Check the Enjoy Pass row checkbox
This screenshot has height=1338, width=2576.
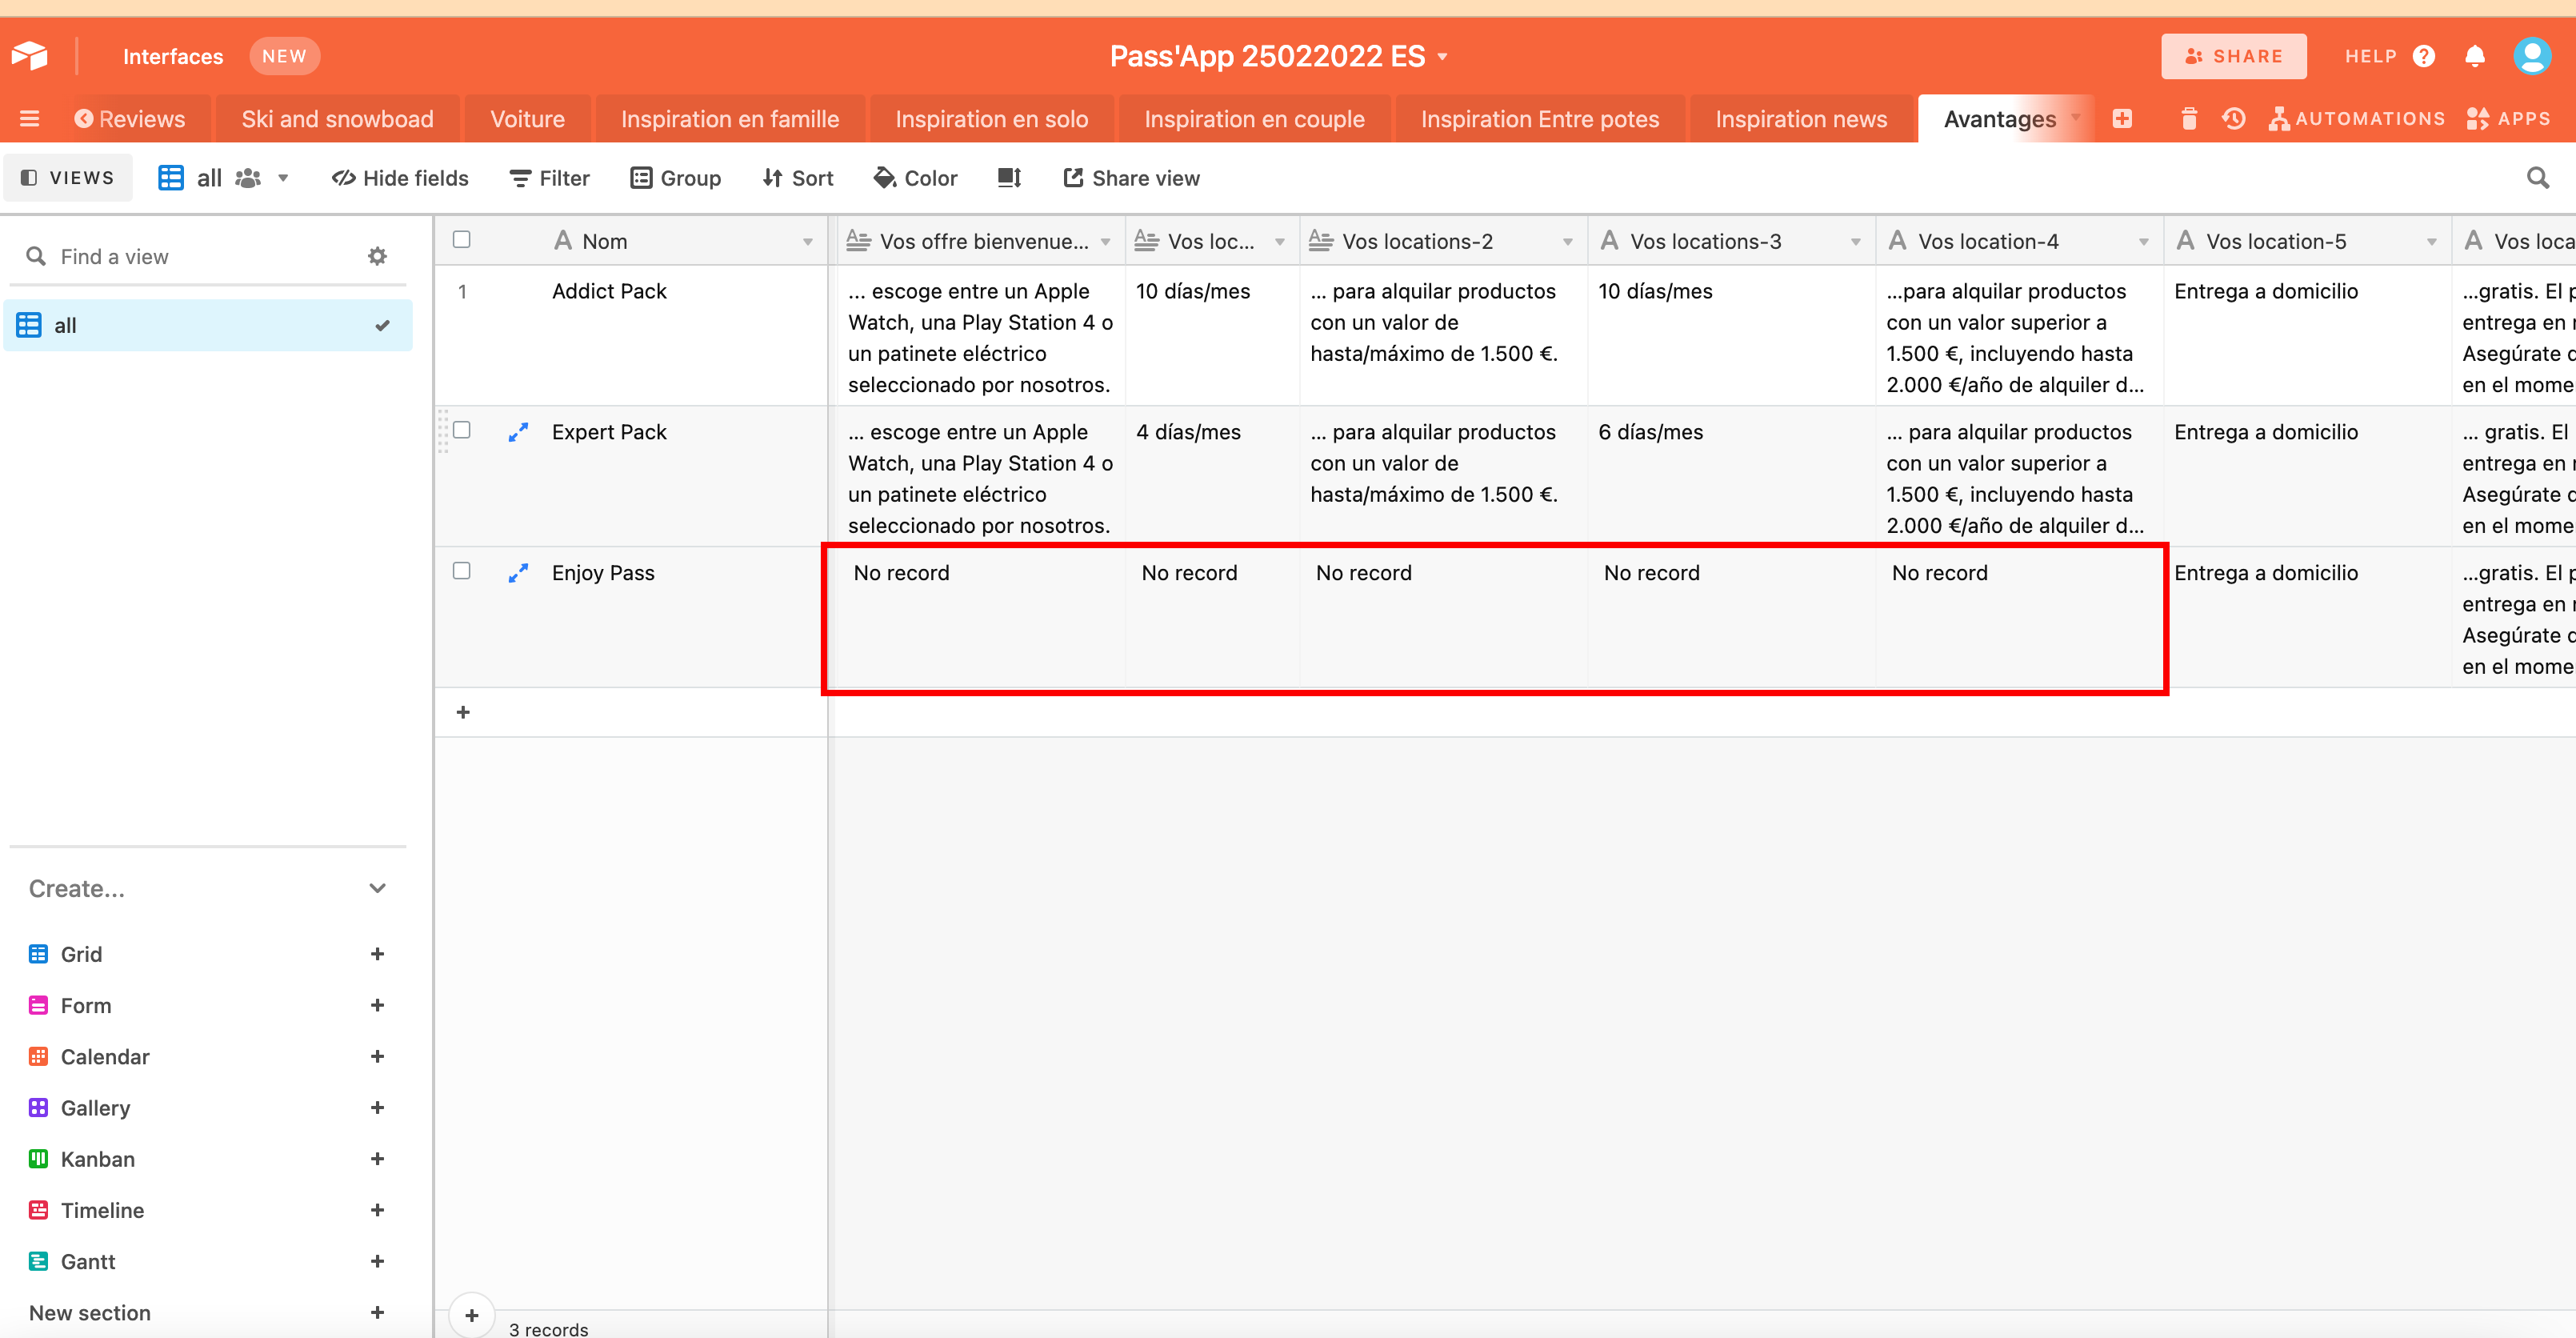461,571
